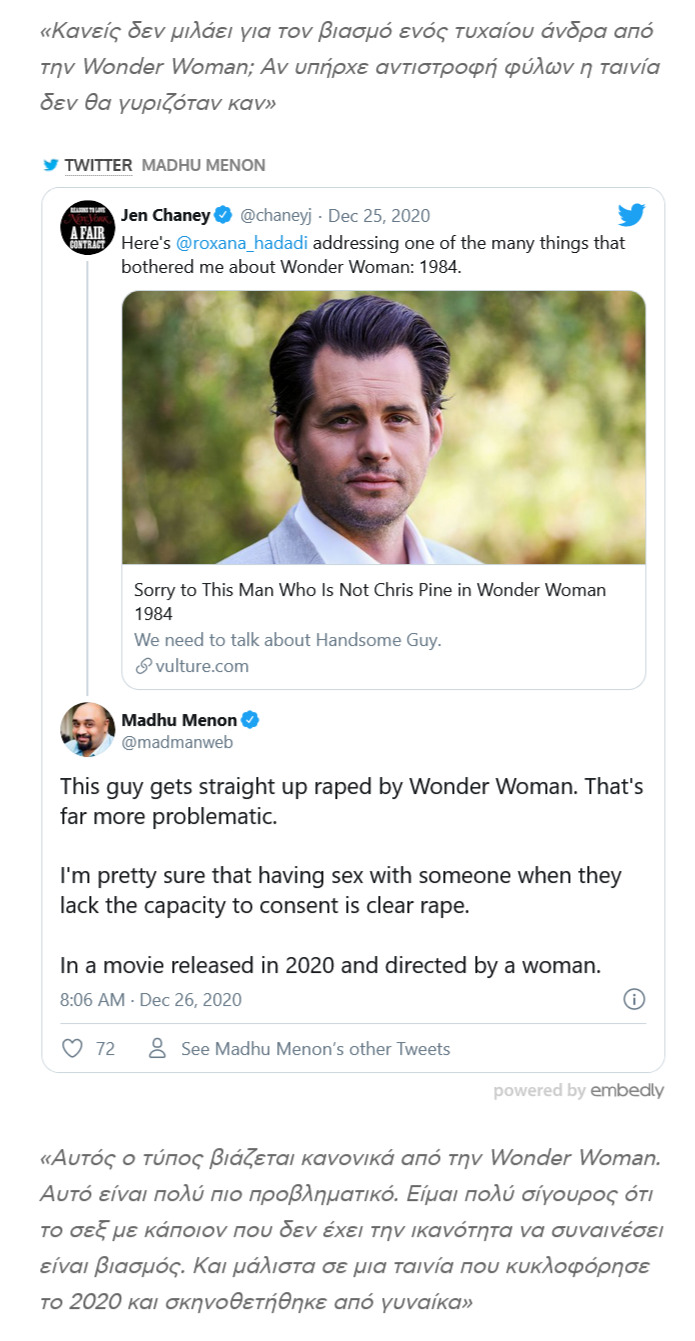Click the MADHU MENON source link above the tweet
The image size is (695, 1341).
tap(203, 165)
